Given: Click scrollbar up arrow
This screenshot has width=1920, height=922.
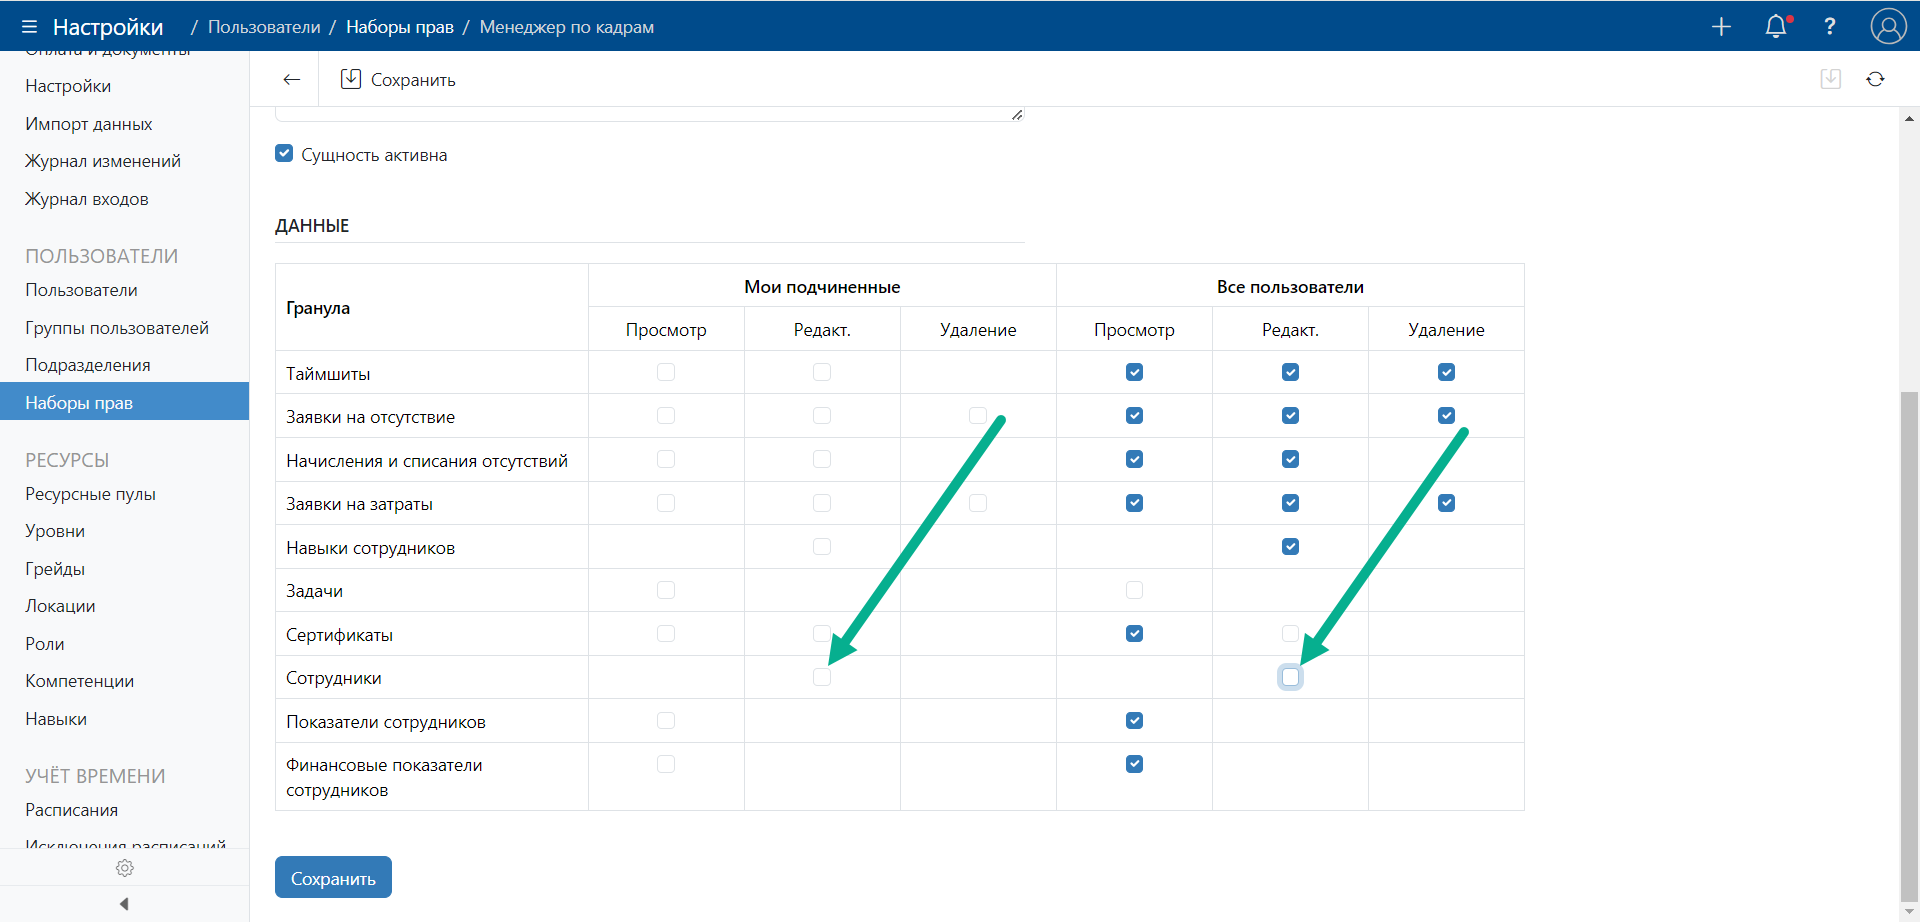Looking at the screenshot, I should (x=1909, y=118).
